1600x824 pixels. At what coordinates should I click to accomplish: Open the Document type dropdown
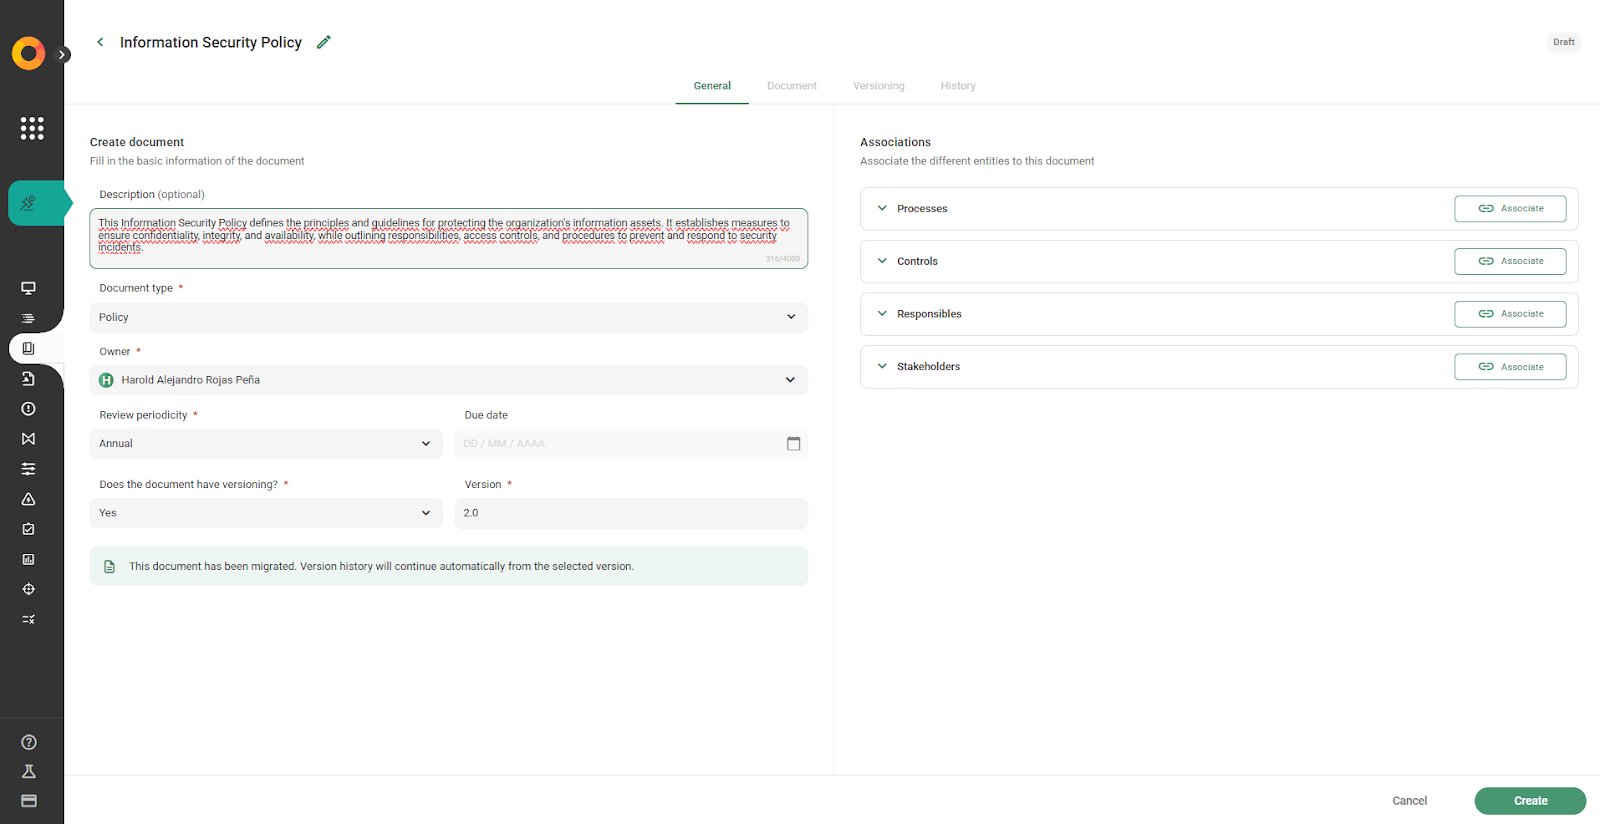tap(448, 317)
